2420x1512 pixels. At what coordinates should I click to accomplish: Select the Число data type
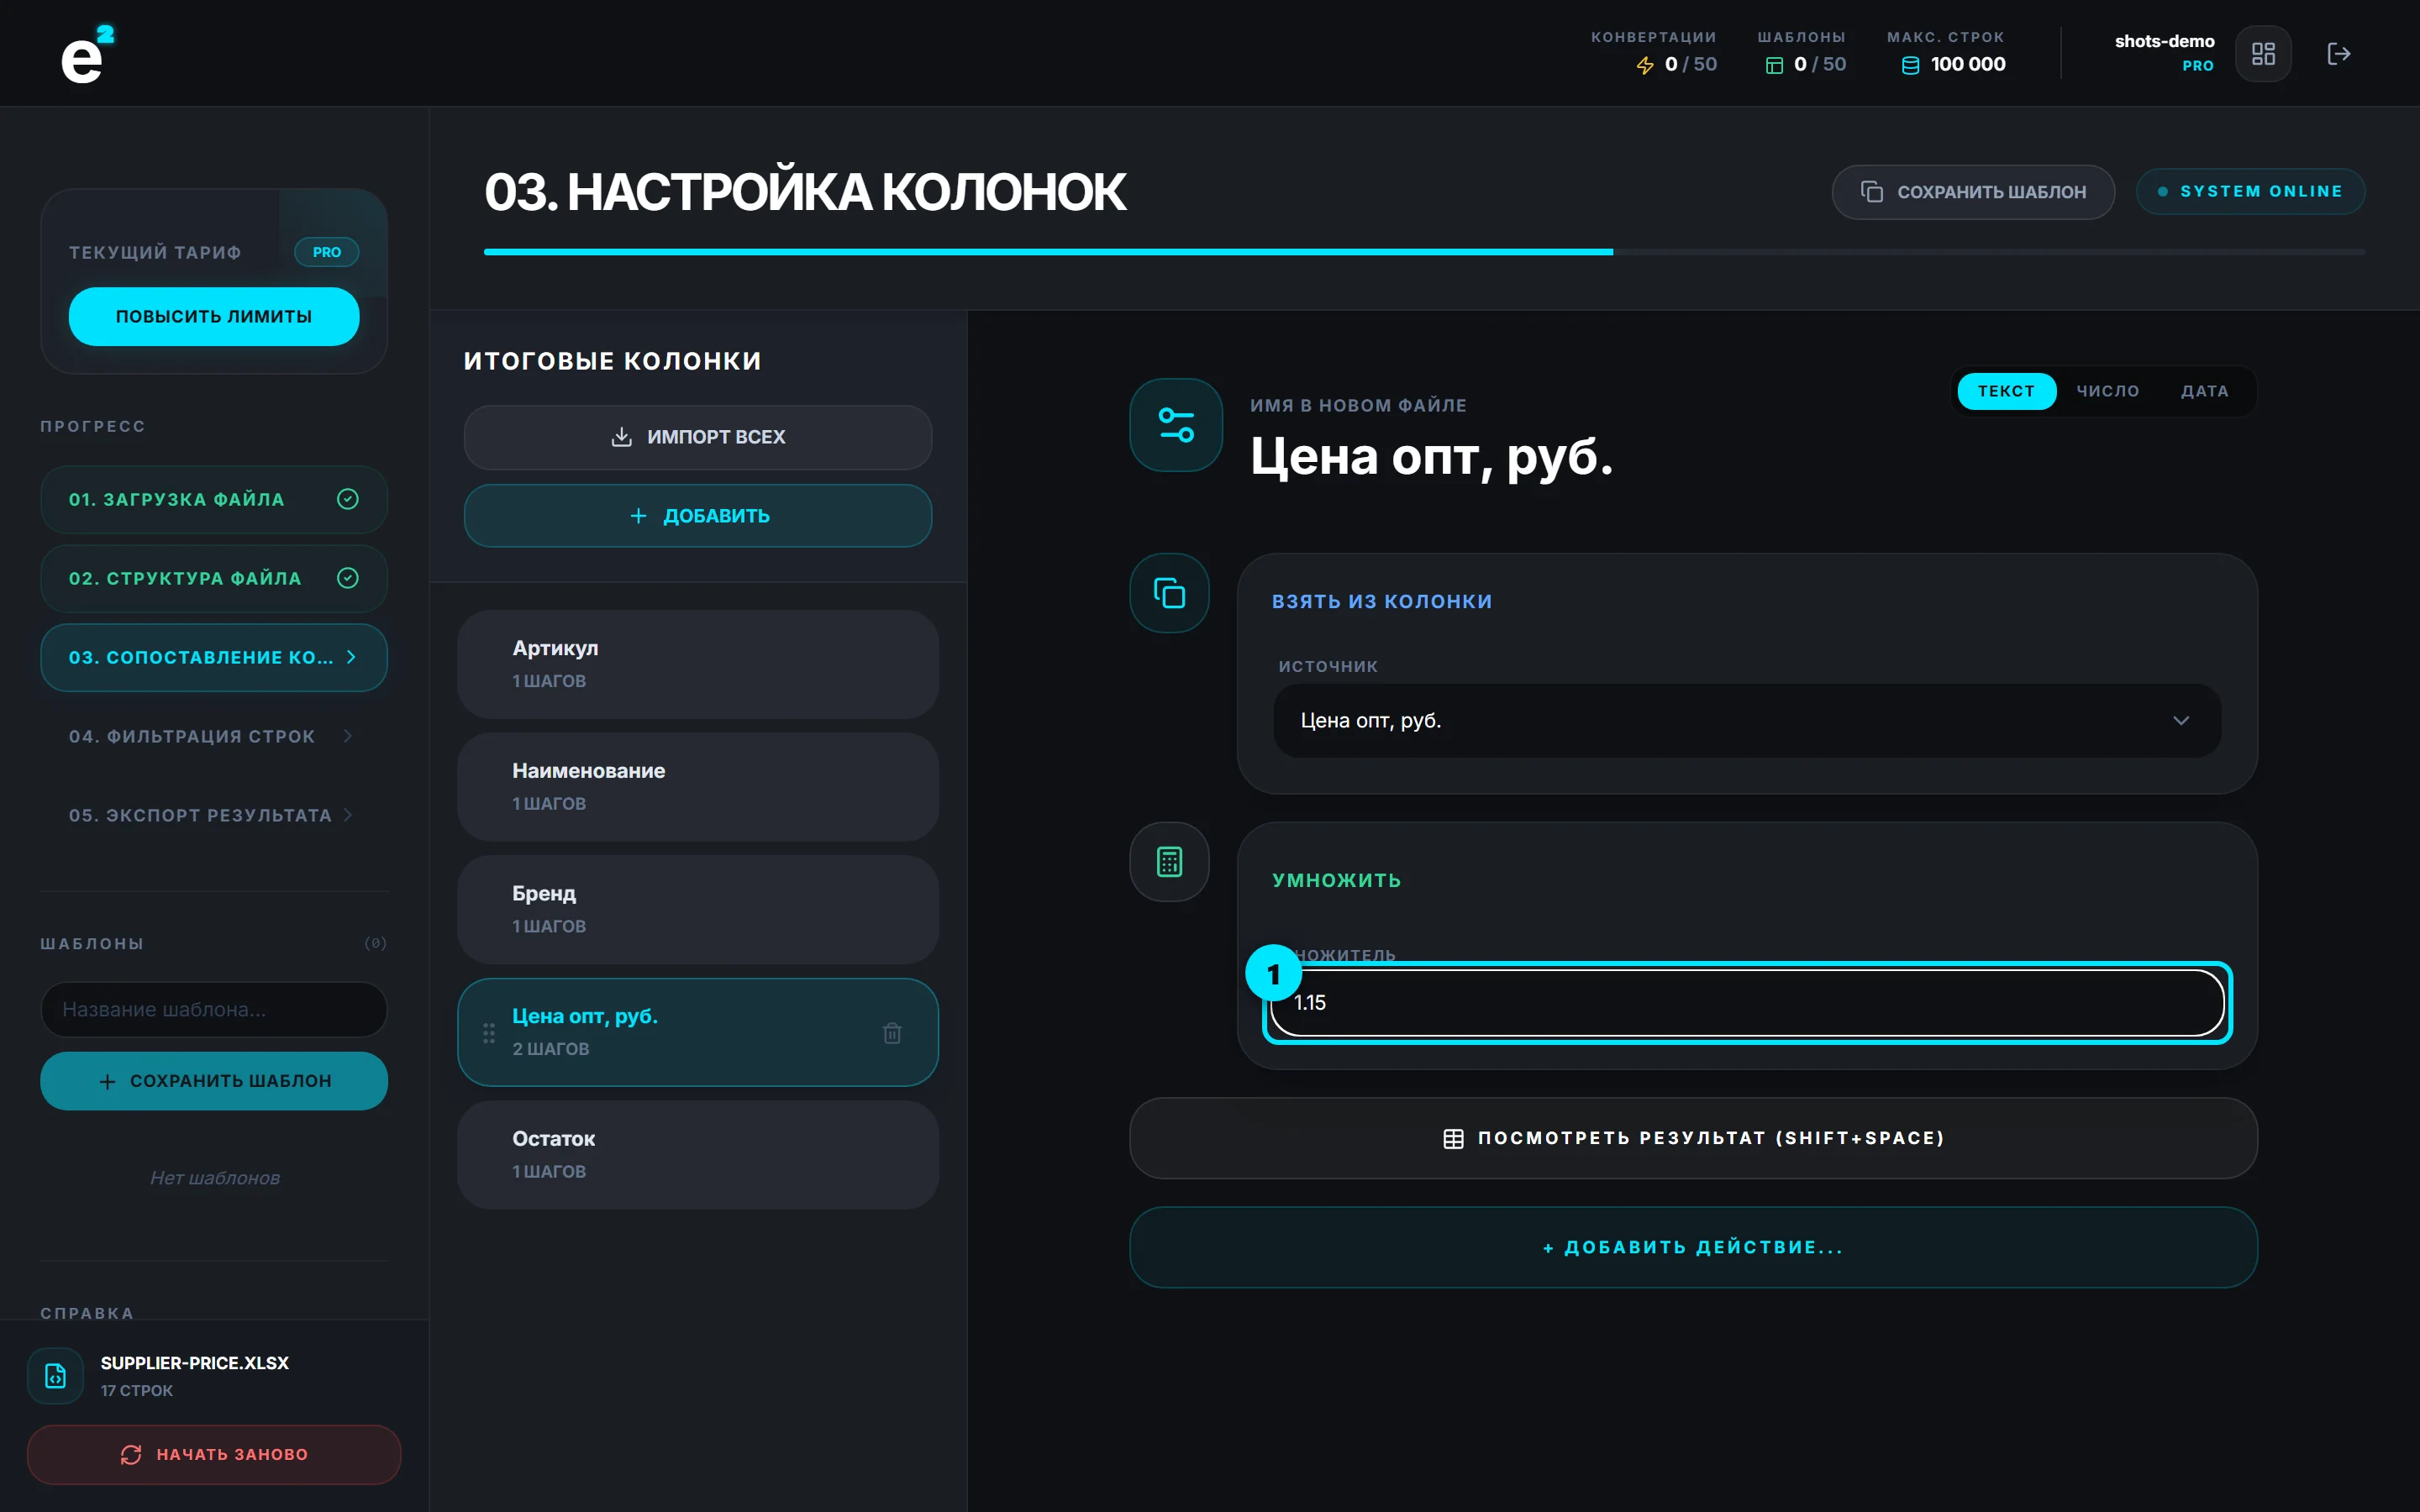[2108, 391]
